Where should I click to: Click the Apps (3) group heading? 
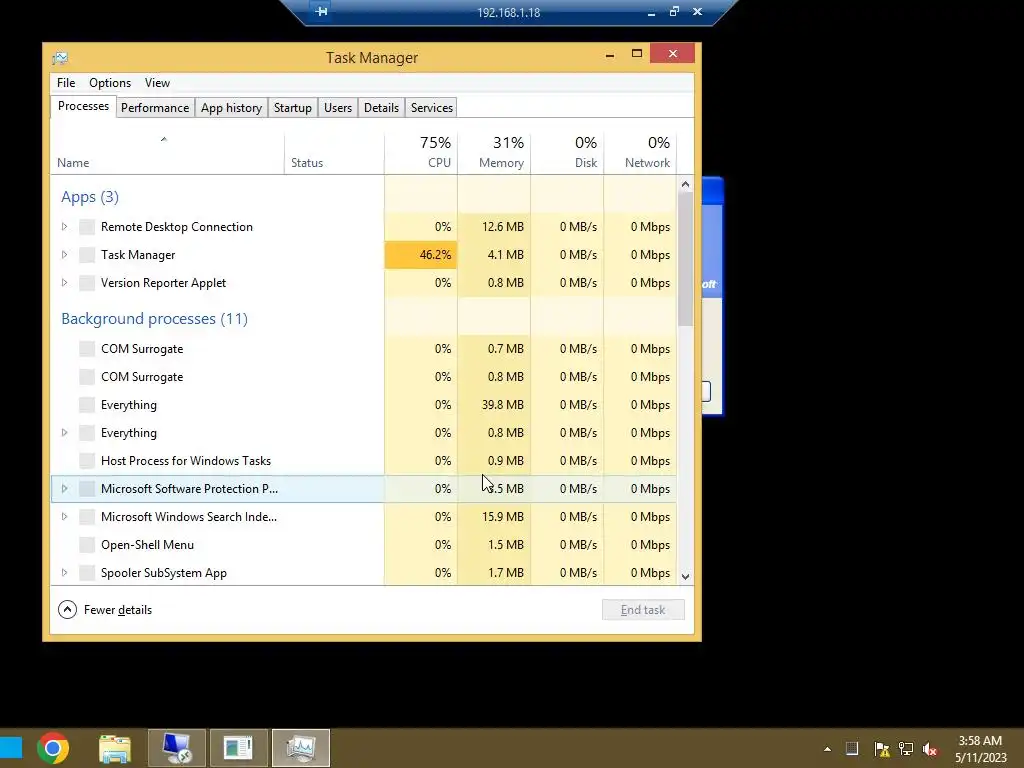(89, 197)
